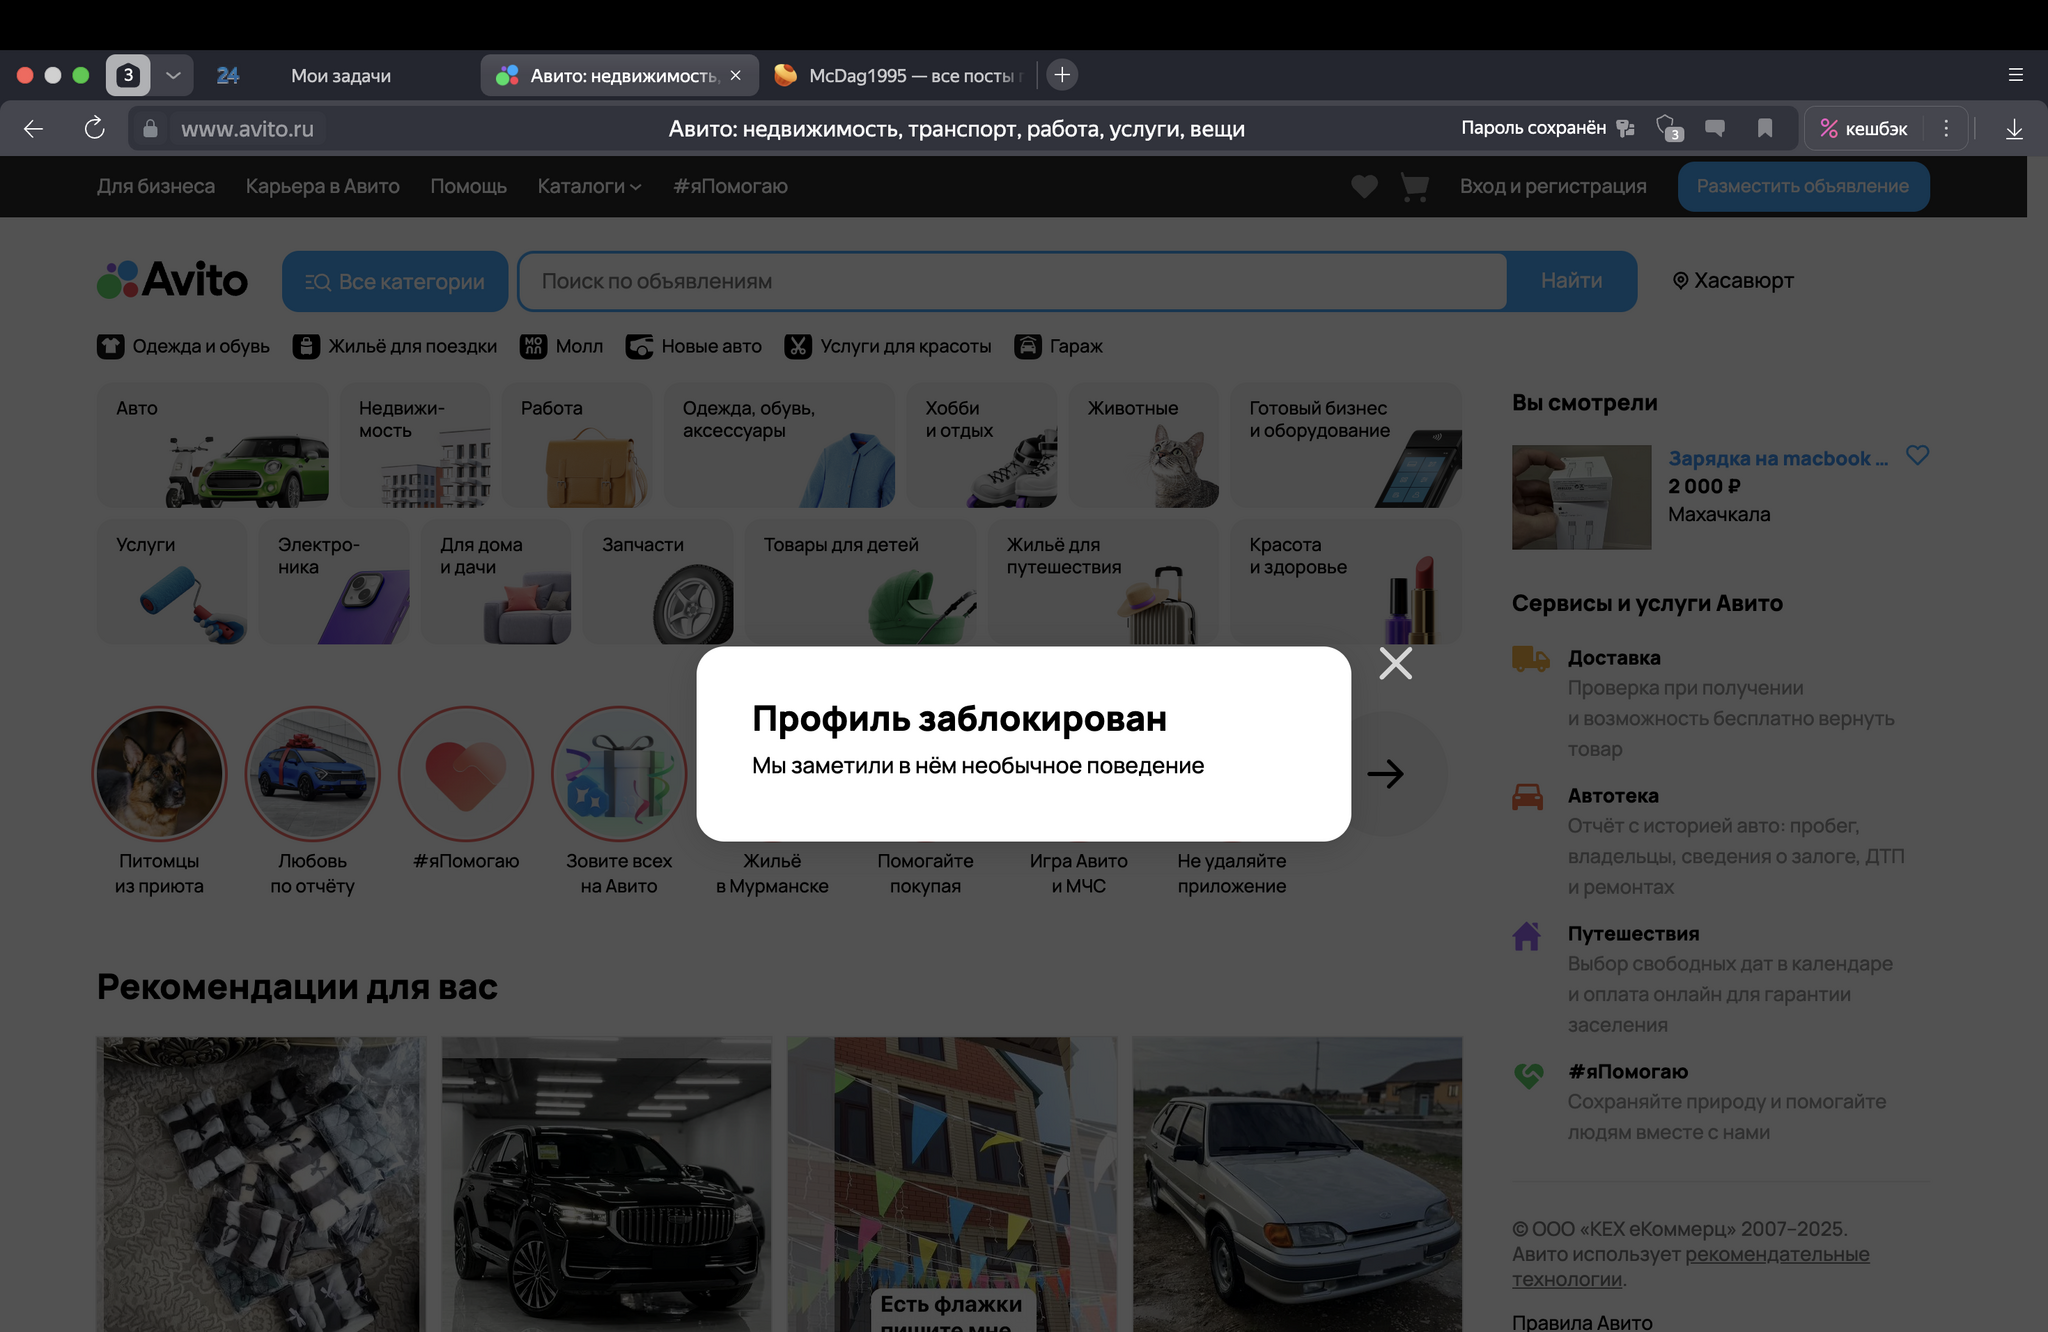Open Все категории menu button
Viewport: 2048px width, 1332px height.
[395, 281]
